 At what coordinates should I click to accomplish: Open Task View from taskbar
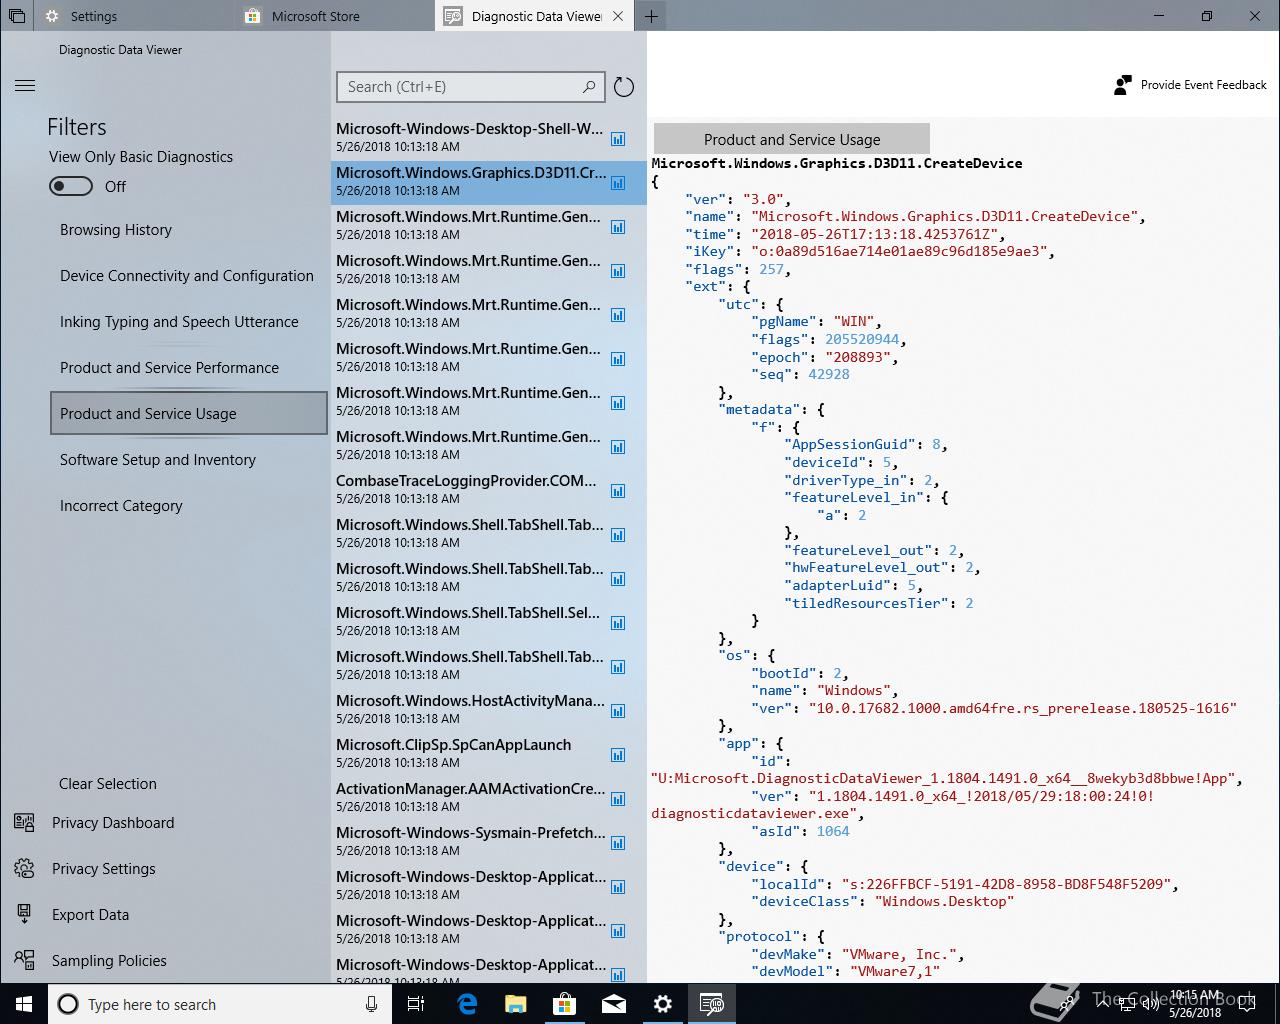coord(417,1004)
